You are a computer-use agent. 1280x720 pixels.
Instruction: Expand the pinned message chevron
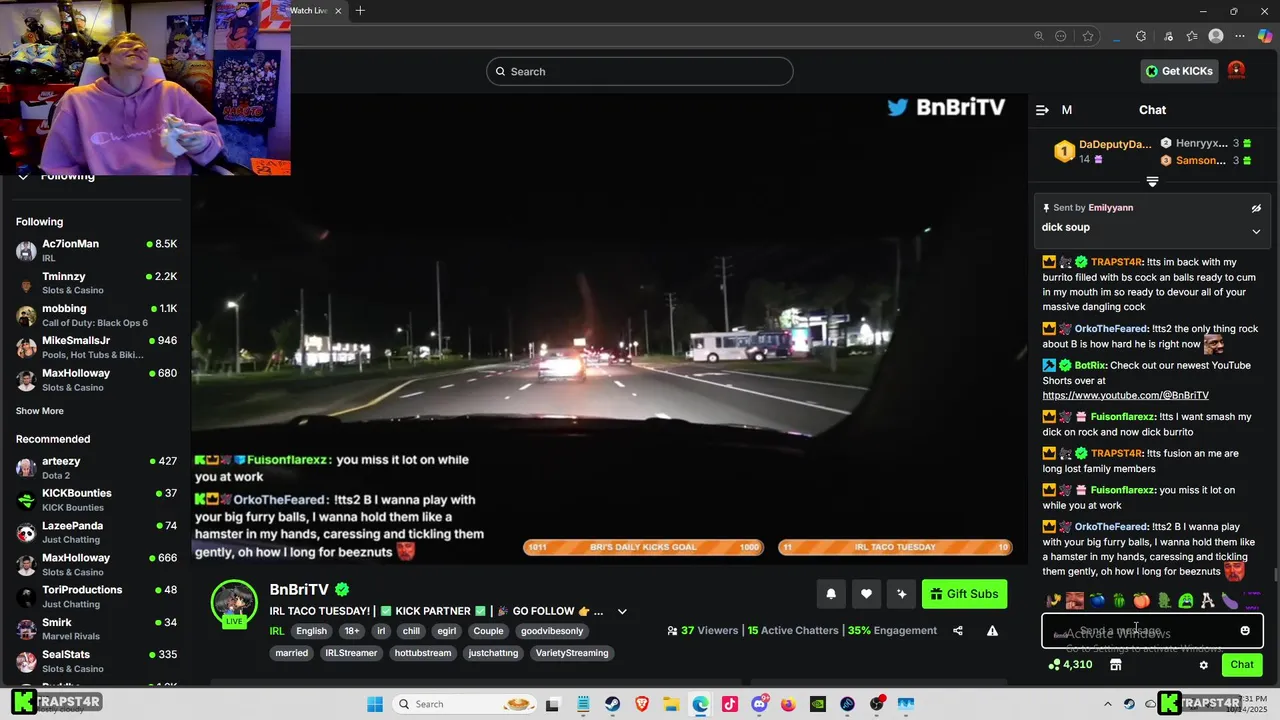(1256, 231)
